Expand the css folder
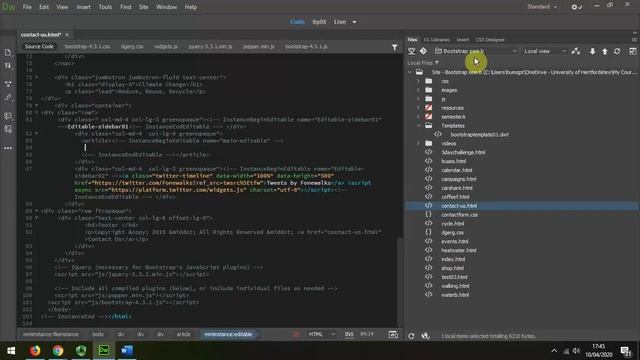Image resolution: width=640 pixels, height=360 pixels. [418, 81]
